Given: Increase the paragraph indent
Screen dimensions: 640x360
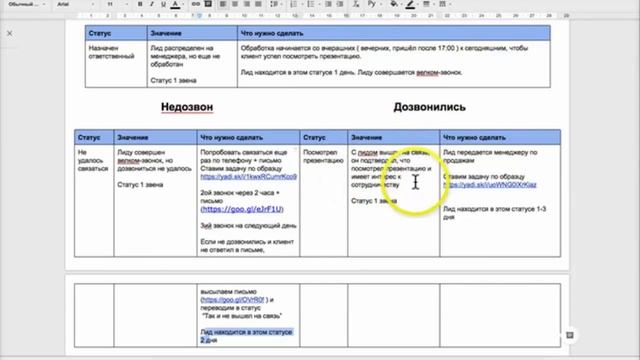Looking at the screenshot, I should coord(340,4).
